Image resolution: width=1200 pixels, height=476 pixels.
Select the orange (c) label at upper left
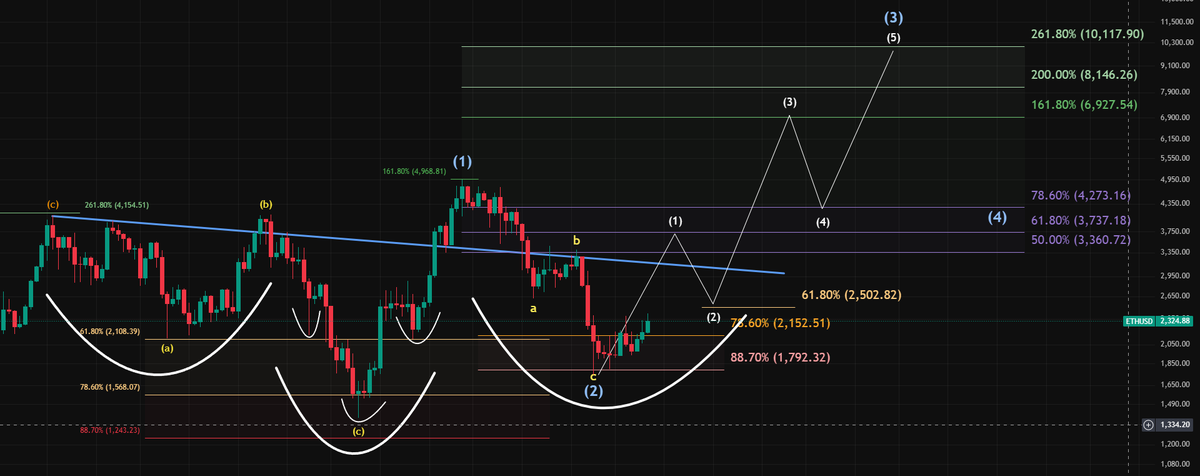(x=54, y=205)
